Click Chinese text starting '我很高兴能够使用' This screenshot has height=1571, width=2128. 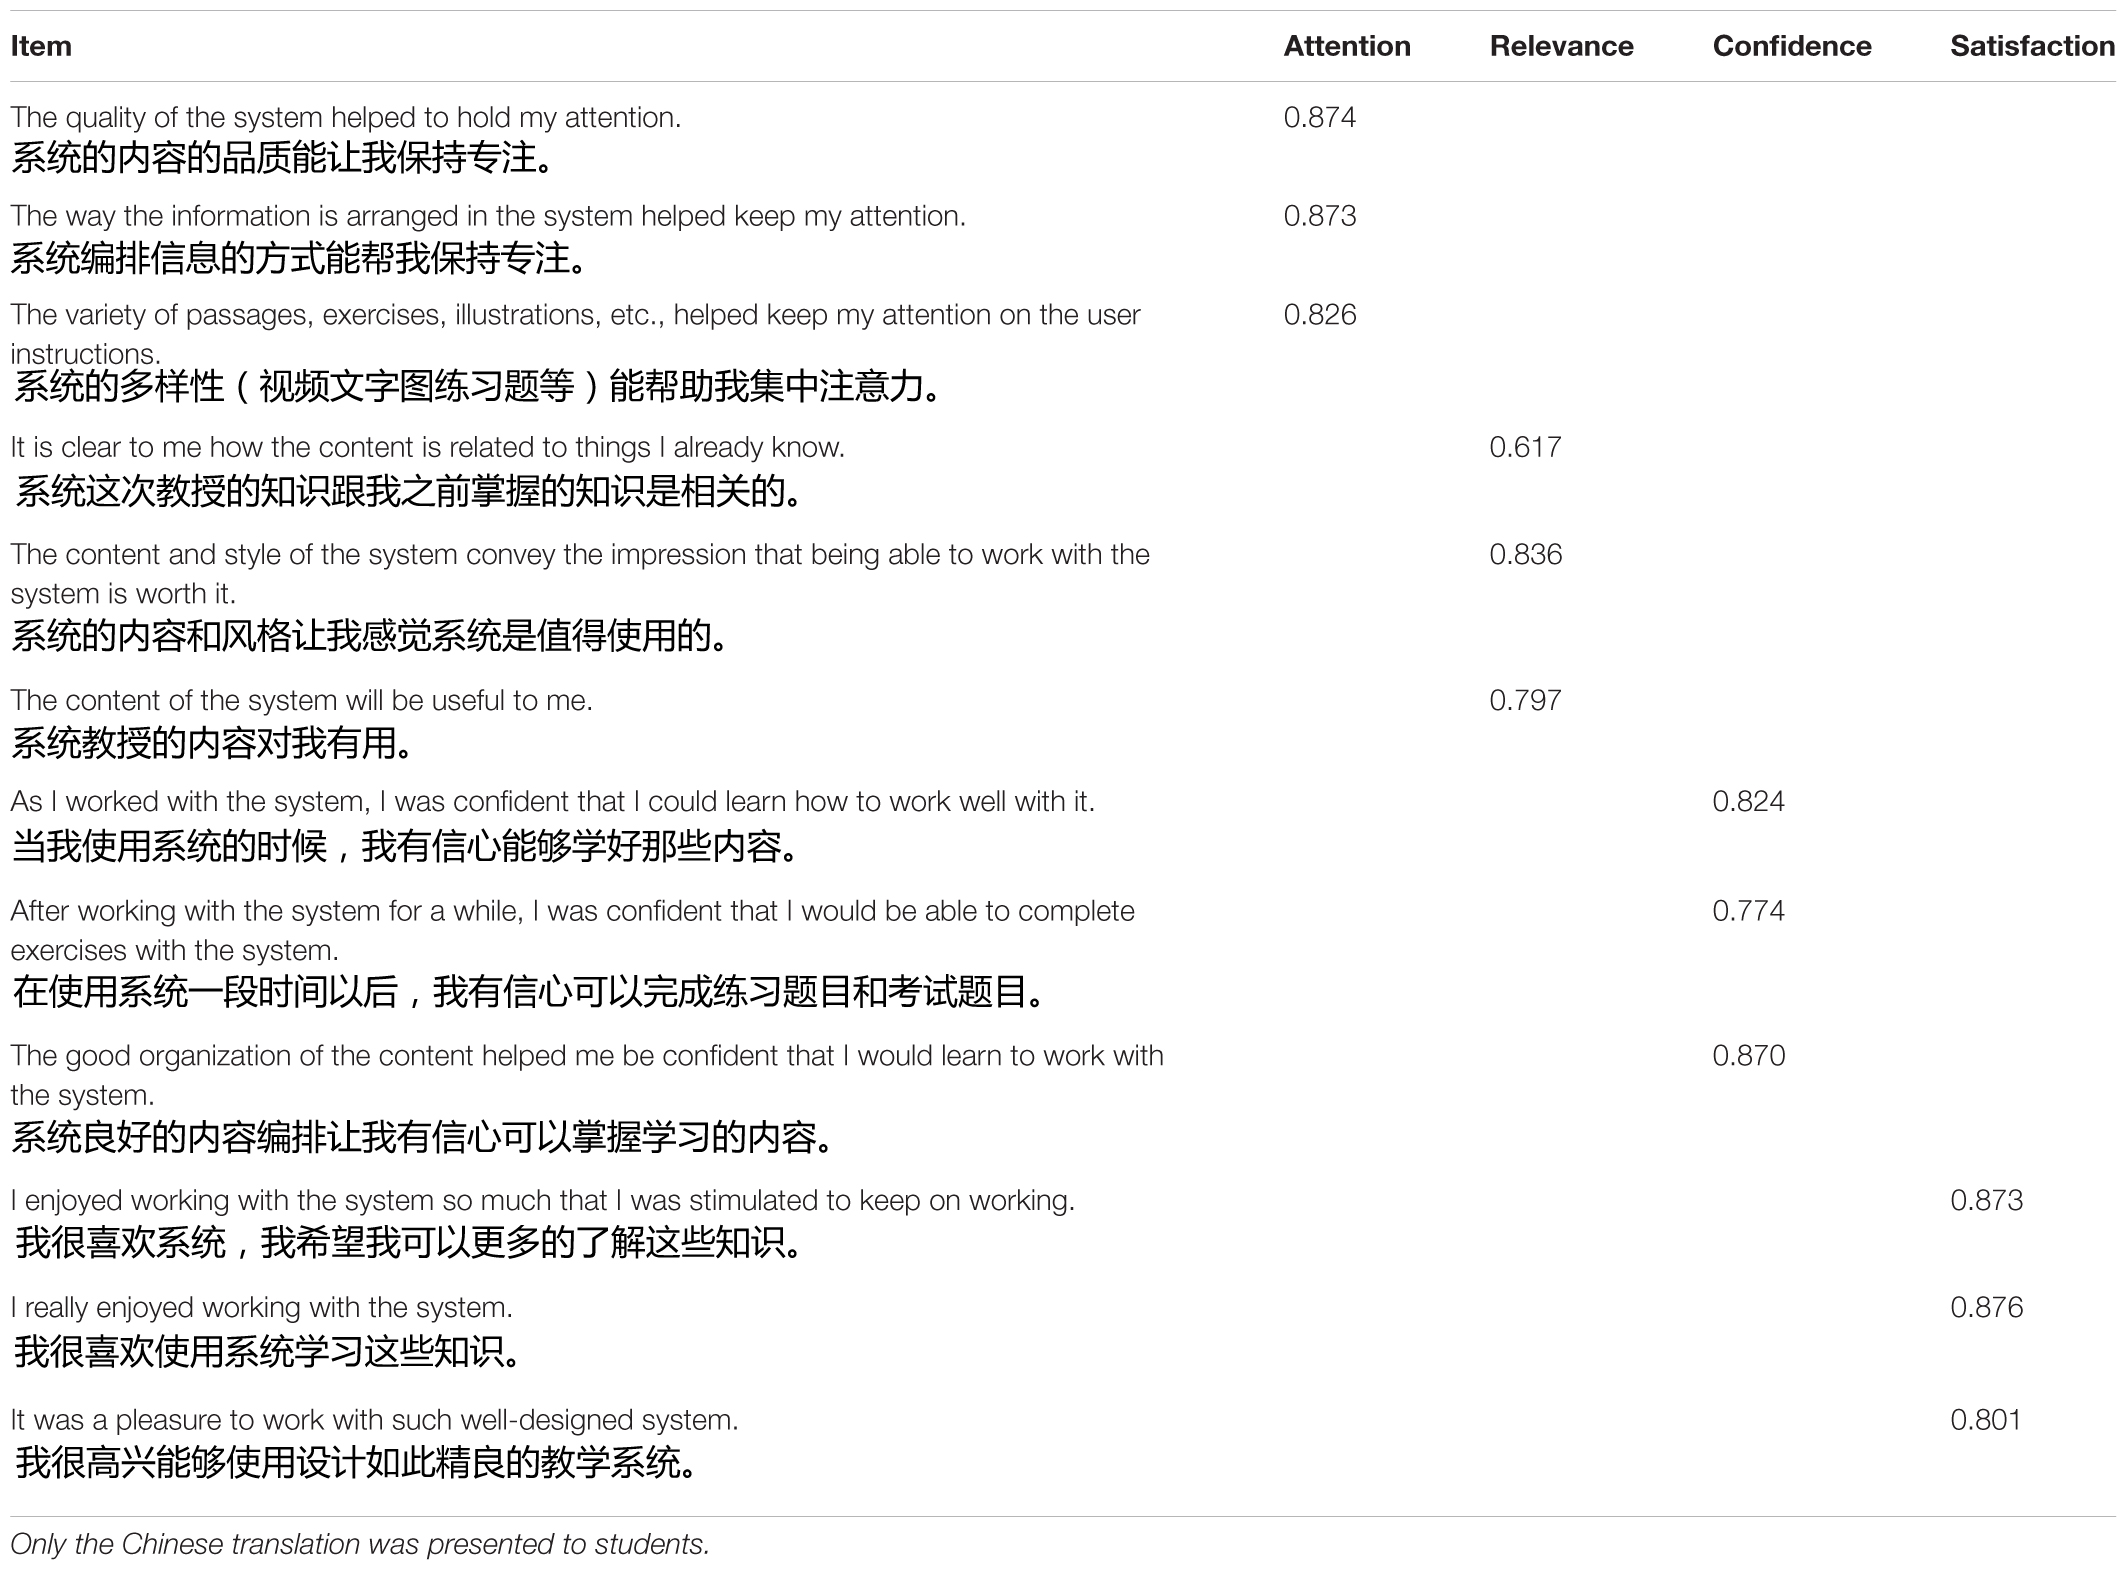coord(357,1463)
